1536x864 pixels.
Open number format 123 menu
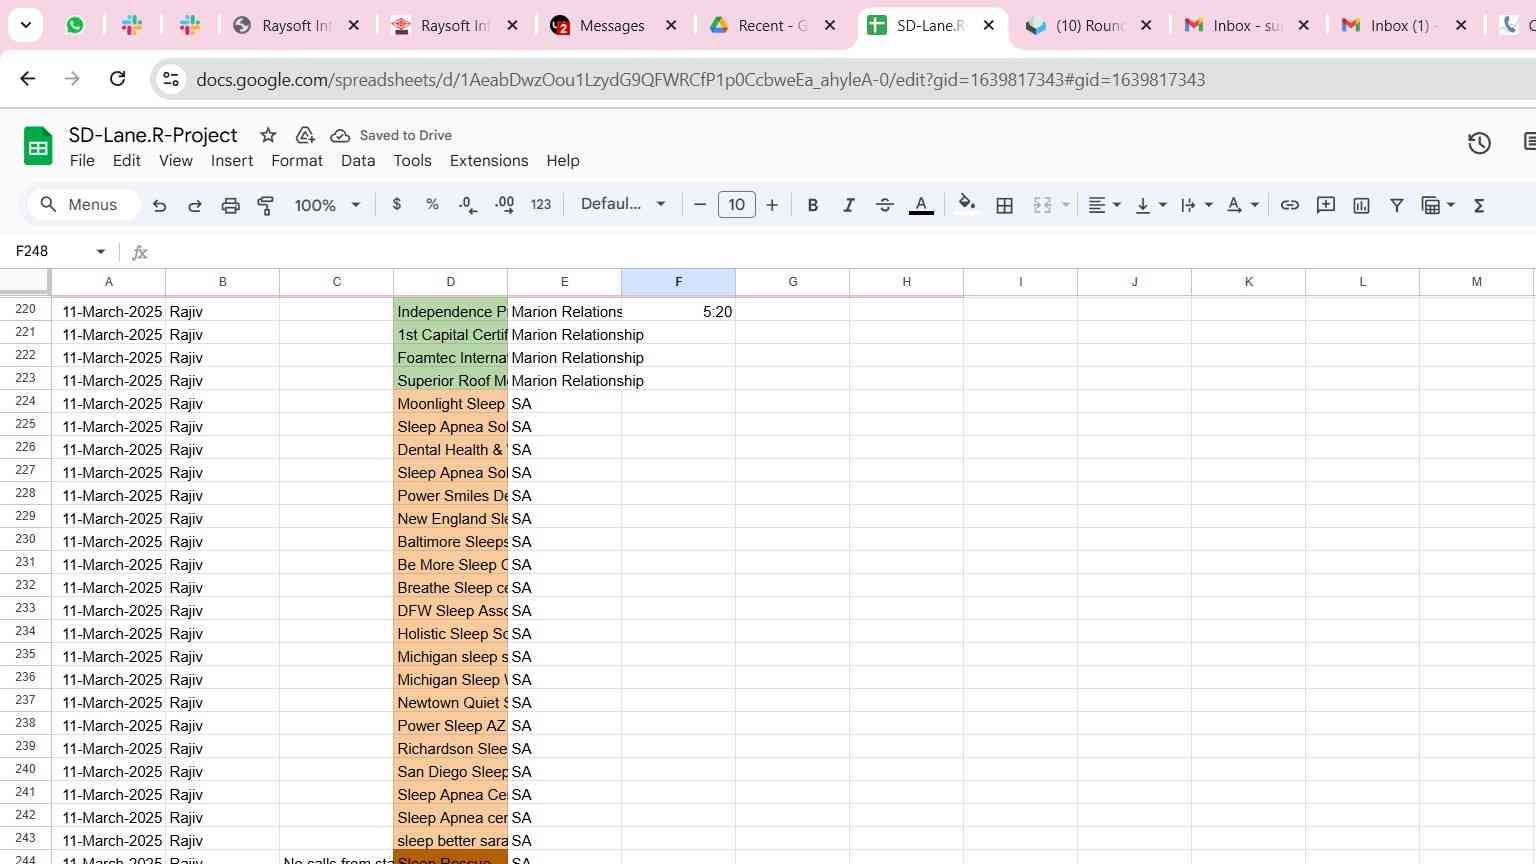click(541, 204)
